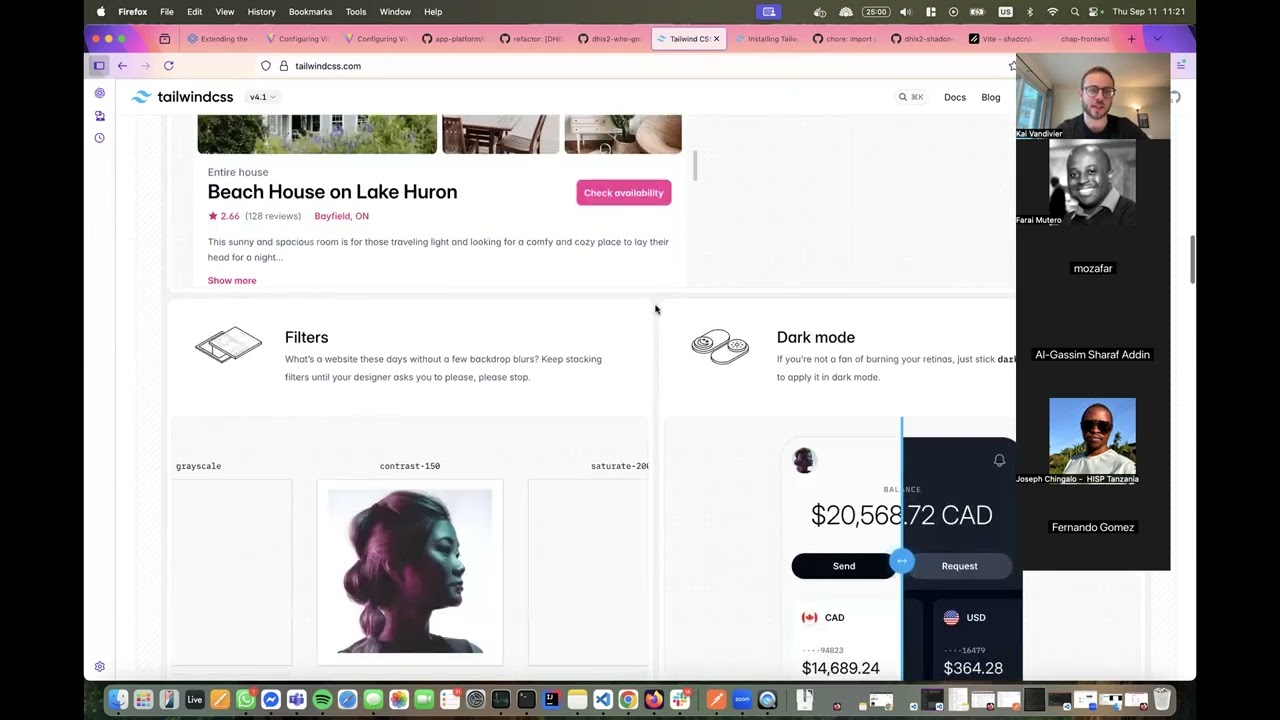The height and width of the screenshot is (720, 1280).
Task: Switch to the Installing Tailwind tab
Action: 766,39
